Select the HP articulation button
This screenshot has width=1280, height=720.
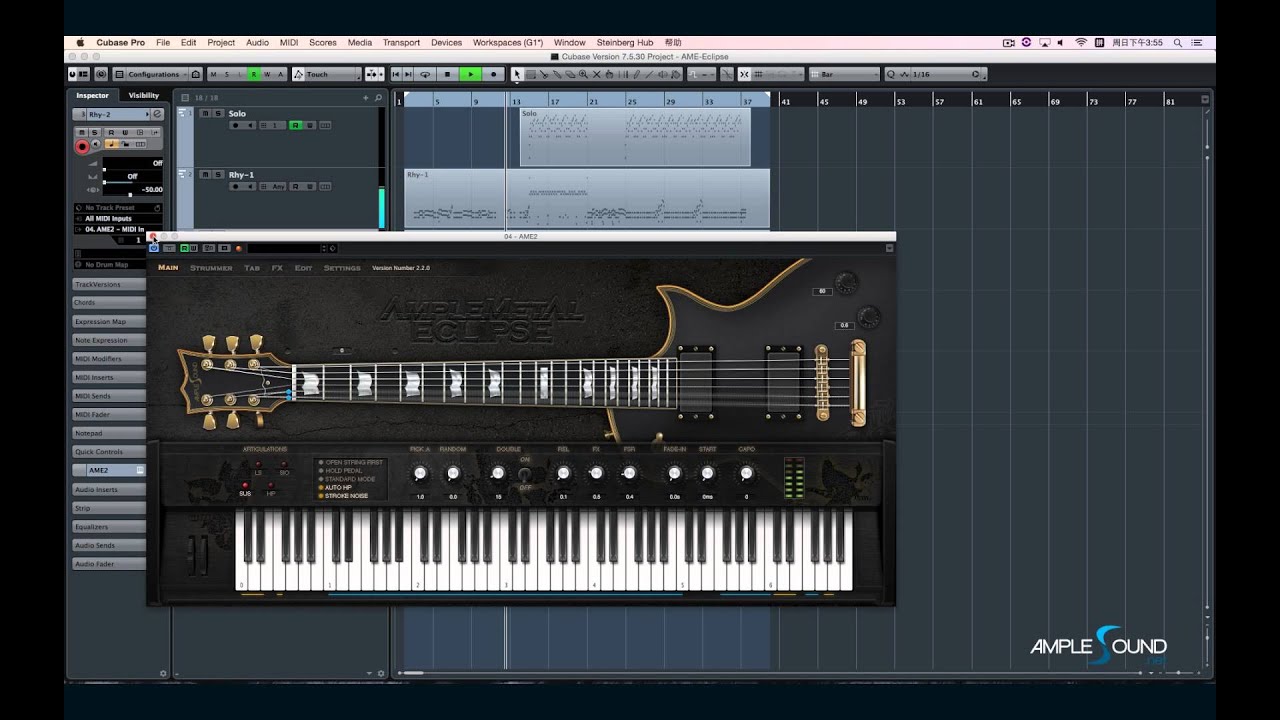271,485
